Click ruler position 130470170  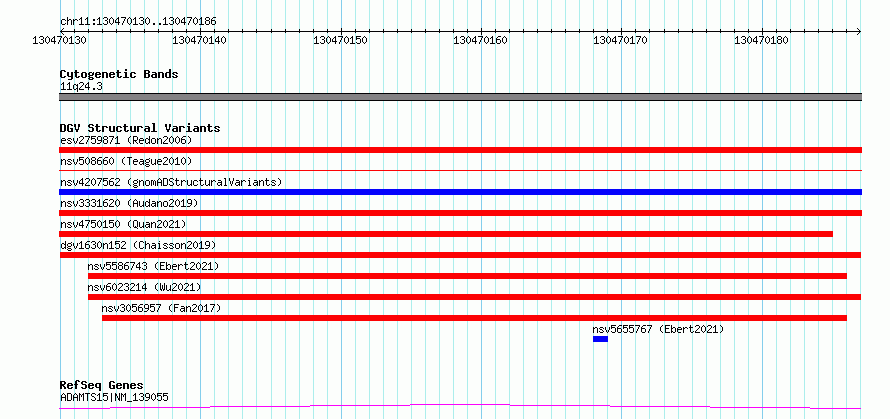(620, 40)
